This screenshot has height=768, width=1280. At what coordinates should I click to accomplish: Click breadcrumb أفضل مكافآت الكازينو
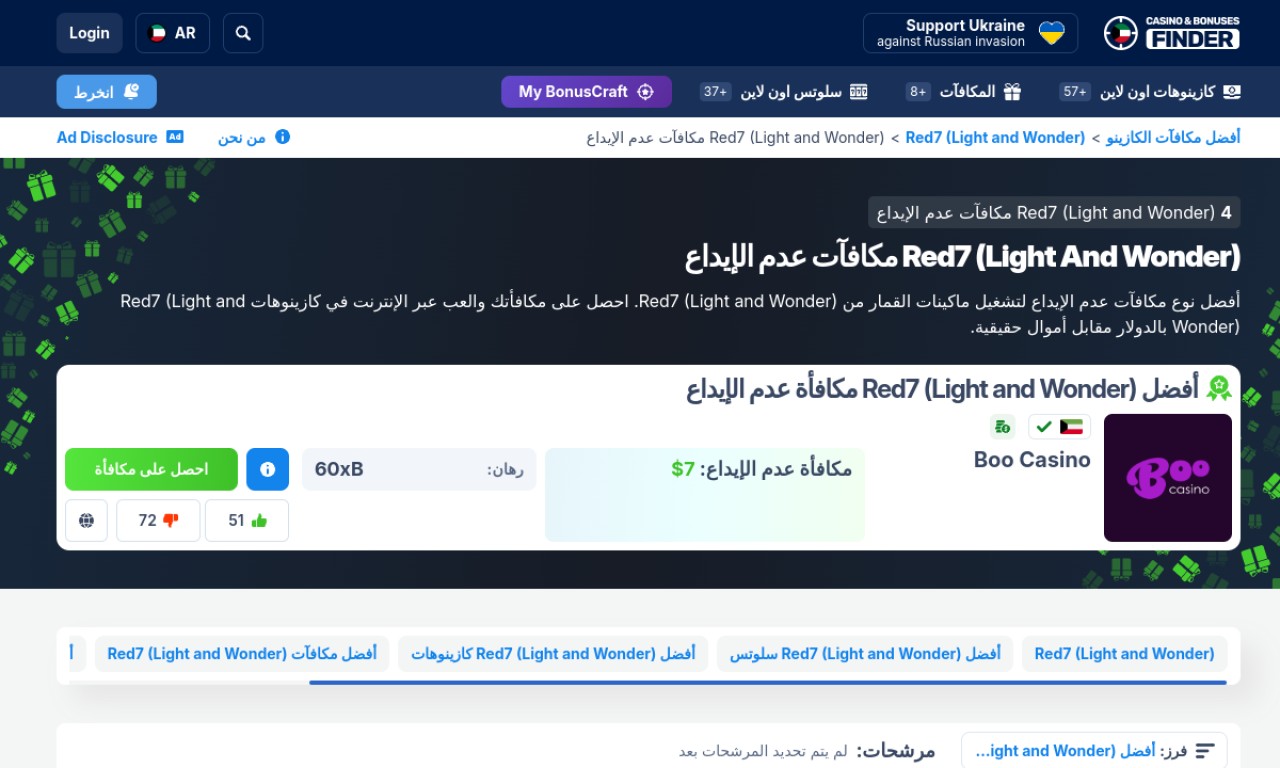[1173, 137]
